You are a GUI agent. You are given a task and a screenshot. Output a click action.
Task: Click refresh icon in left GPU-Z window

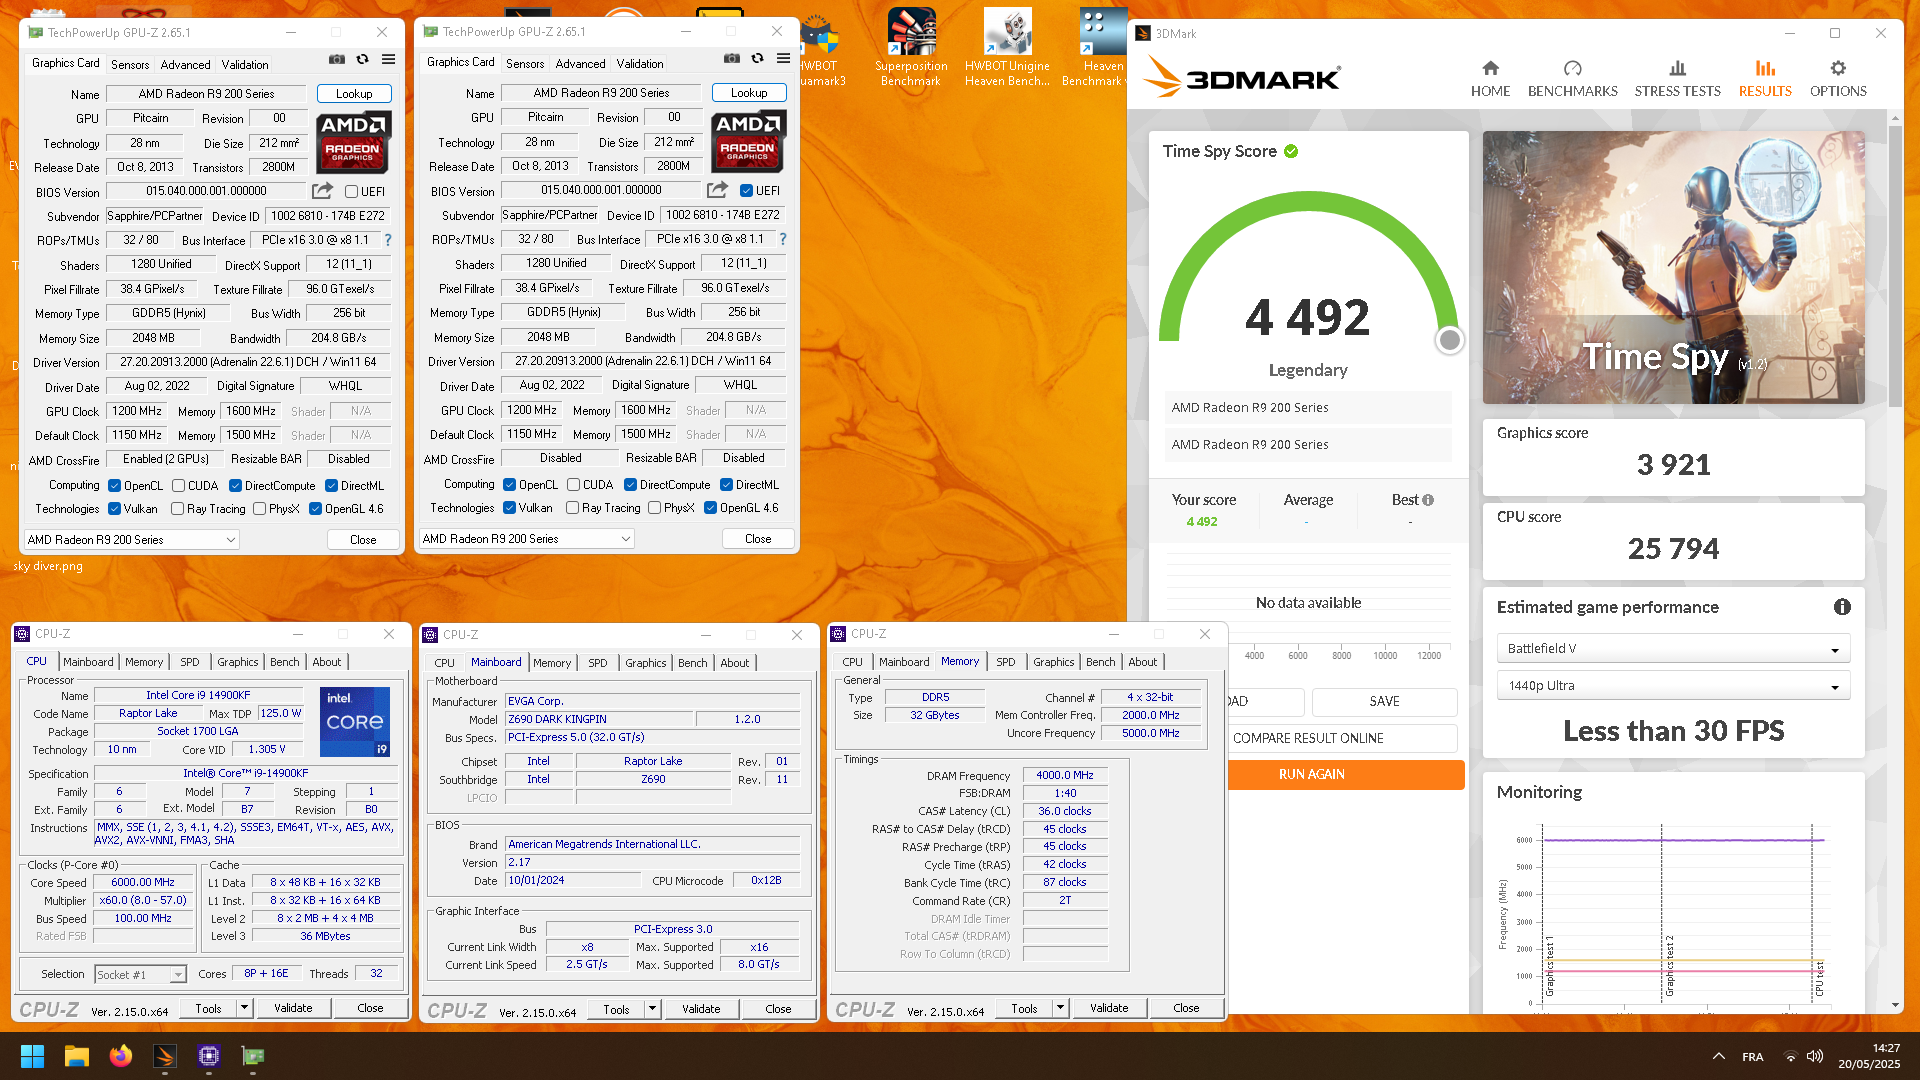coord(363,60)
